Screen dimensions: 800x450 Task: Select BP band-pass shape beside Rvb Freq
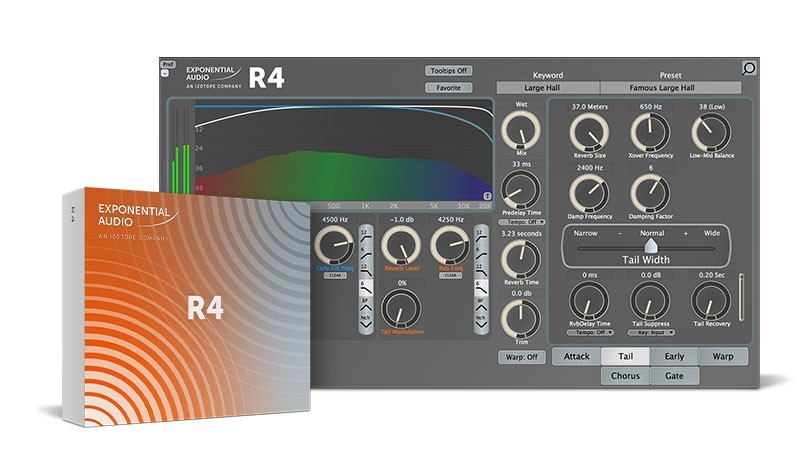pyautogui.click(x=481, y=304)
